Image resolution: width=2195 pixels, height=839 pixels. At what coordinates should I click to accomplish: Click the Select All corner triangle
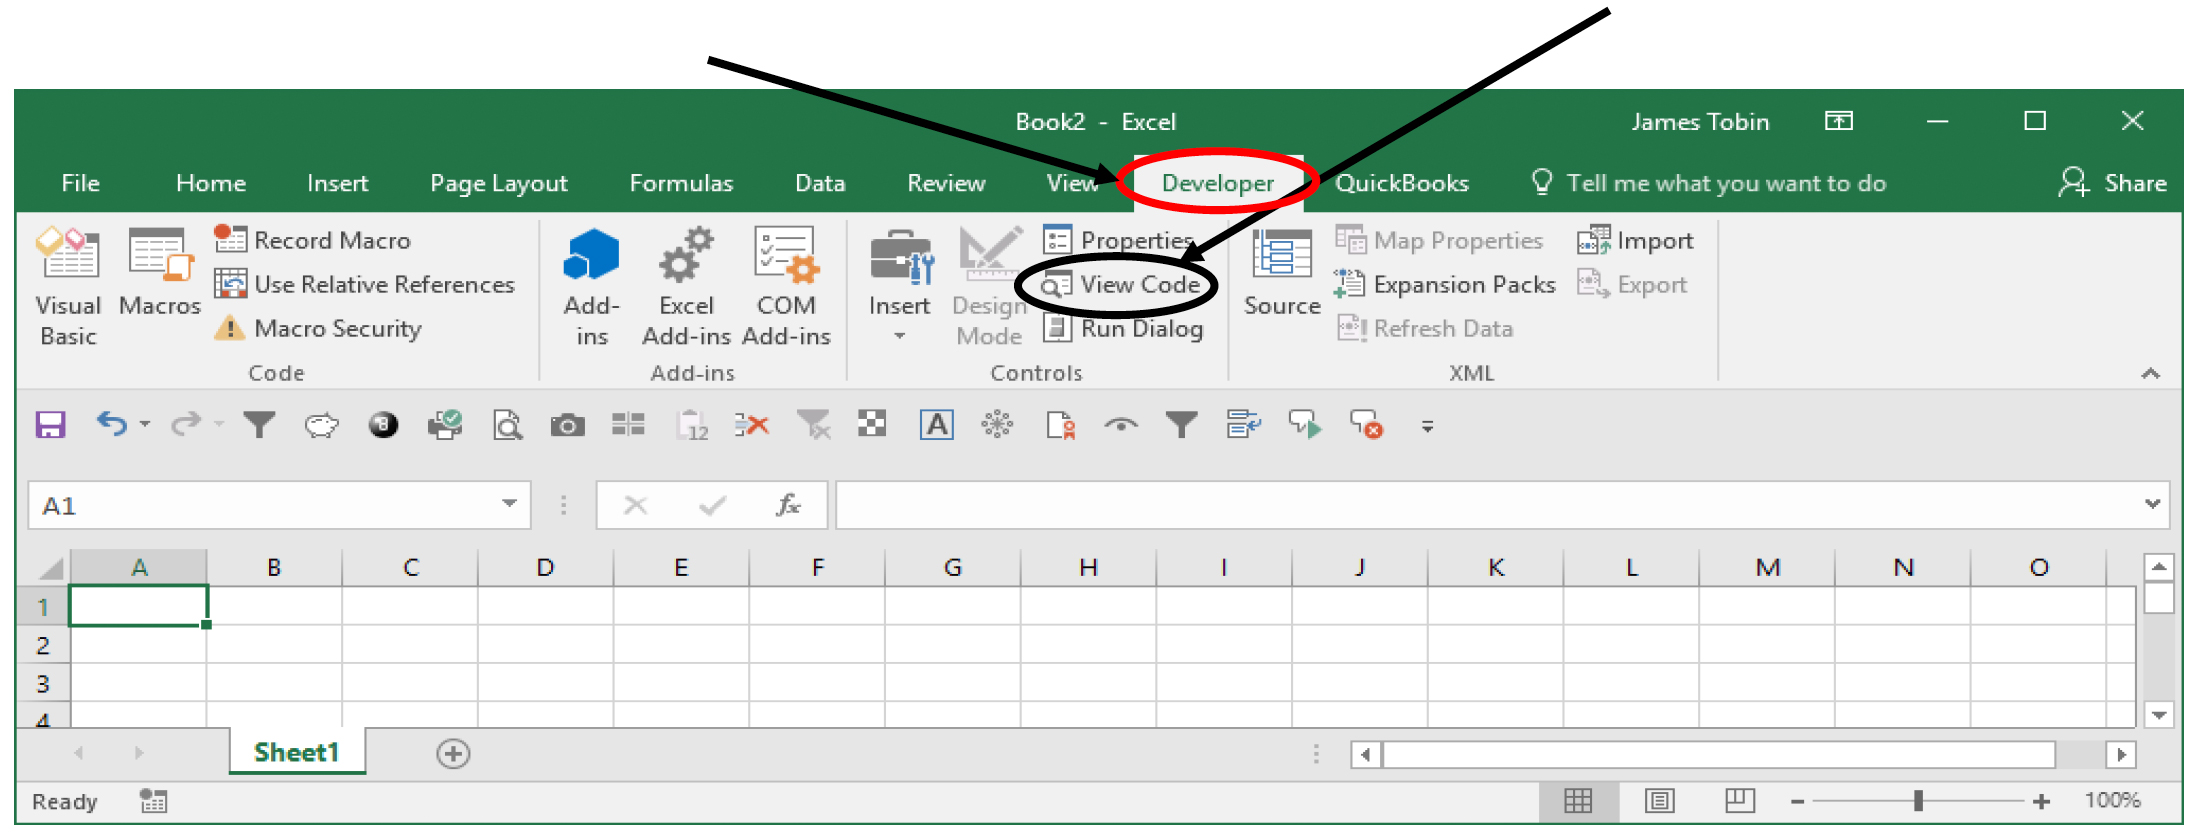pyautogui.click(x=49, y=568)
